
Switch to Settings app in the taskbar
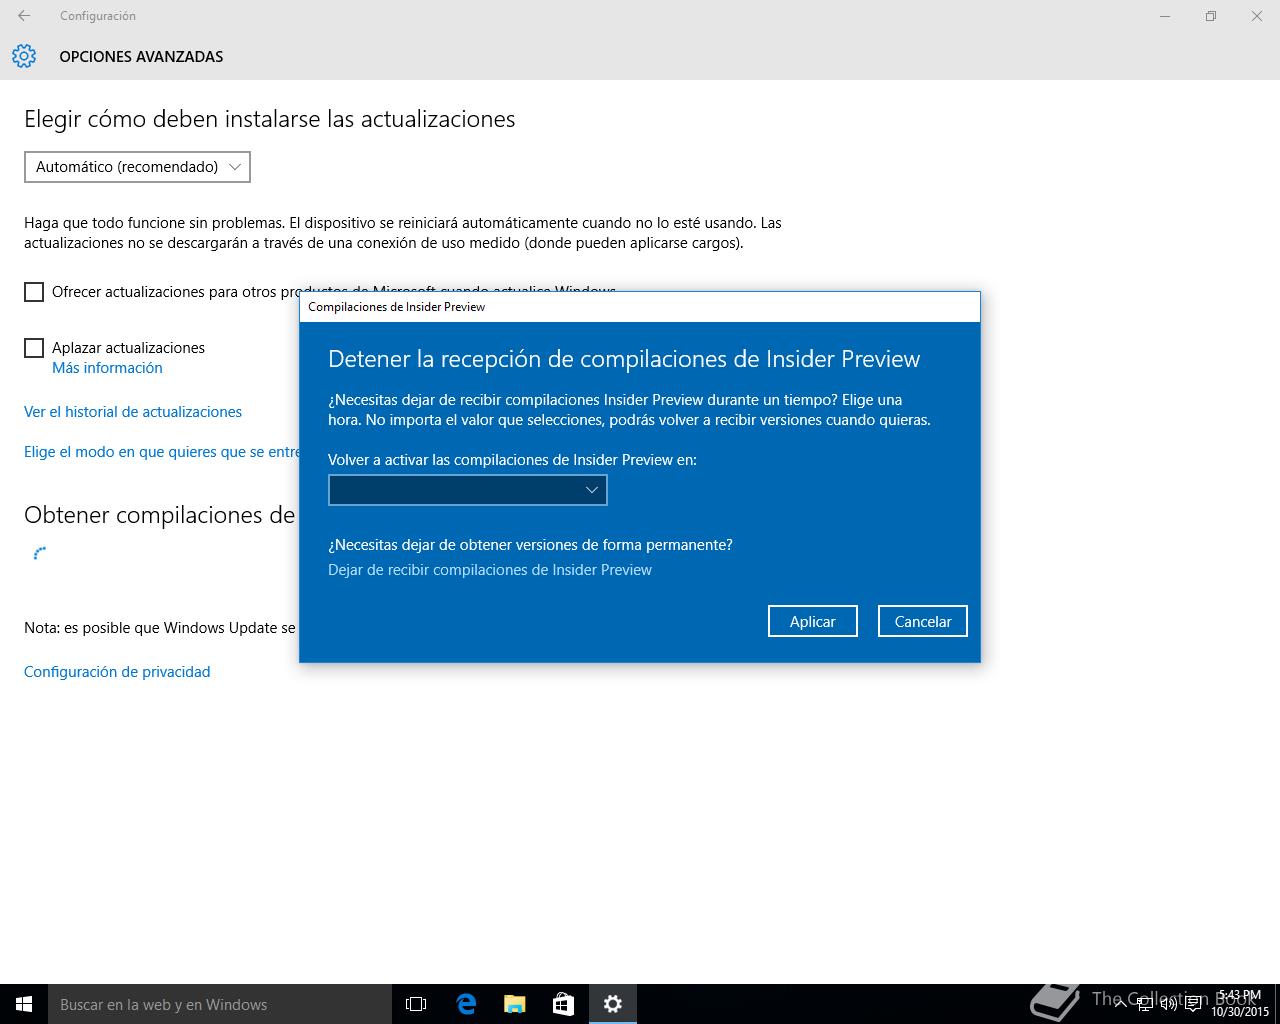pyautogui.click(x=613, y=1004)
